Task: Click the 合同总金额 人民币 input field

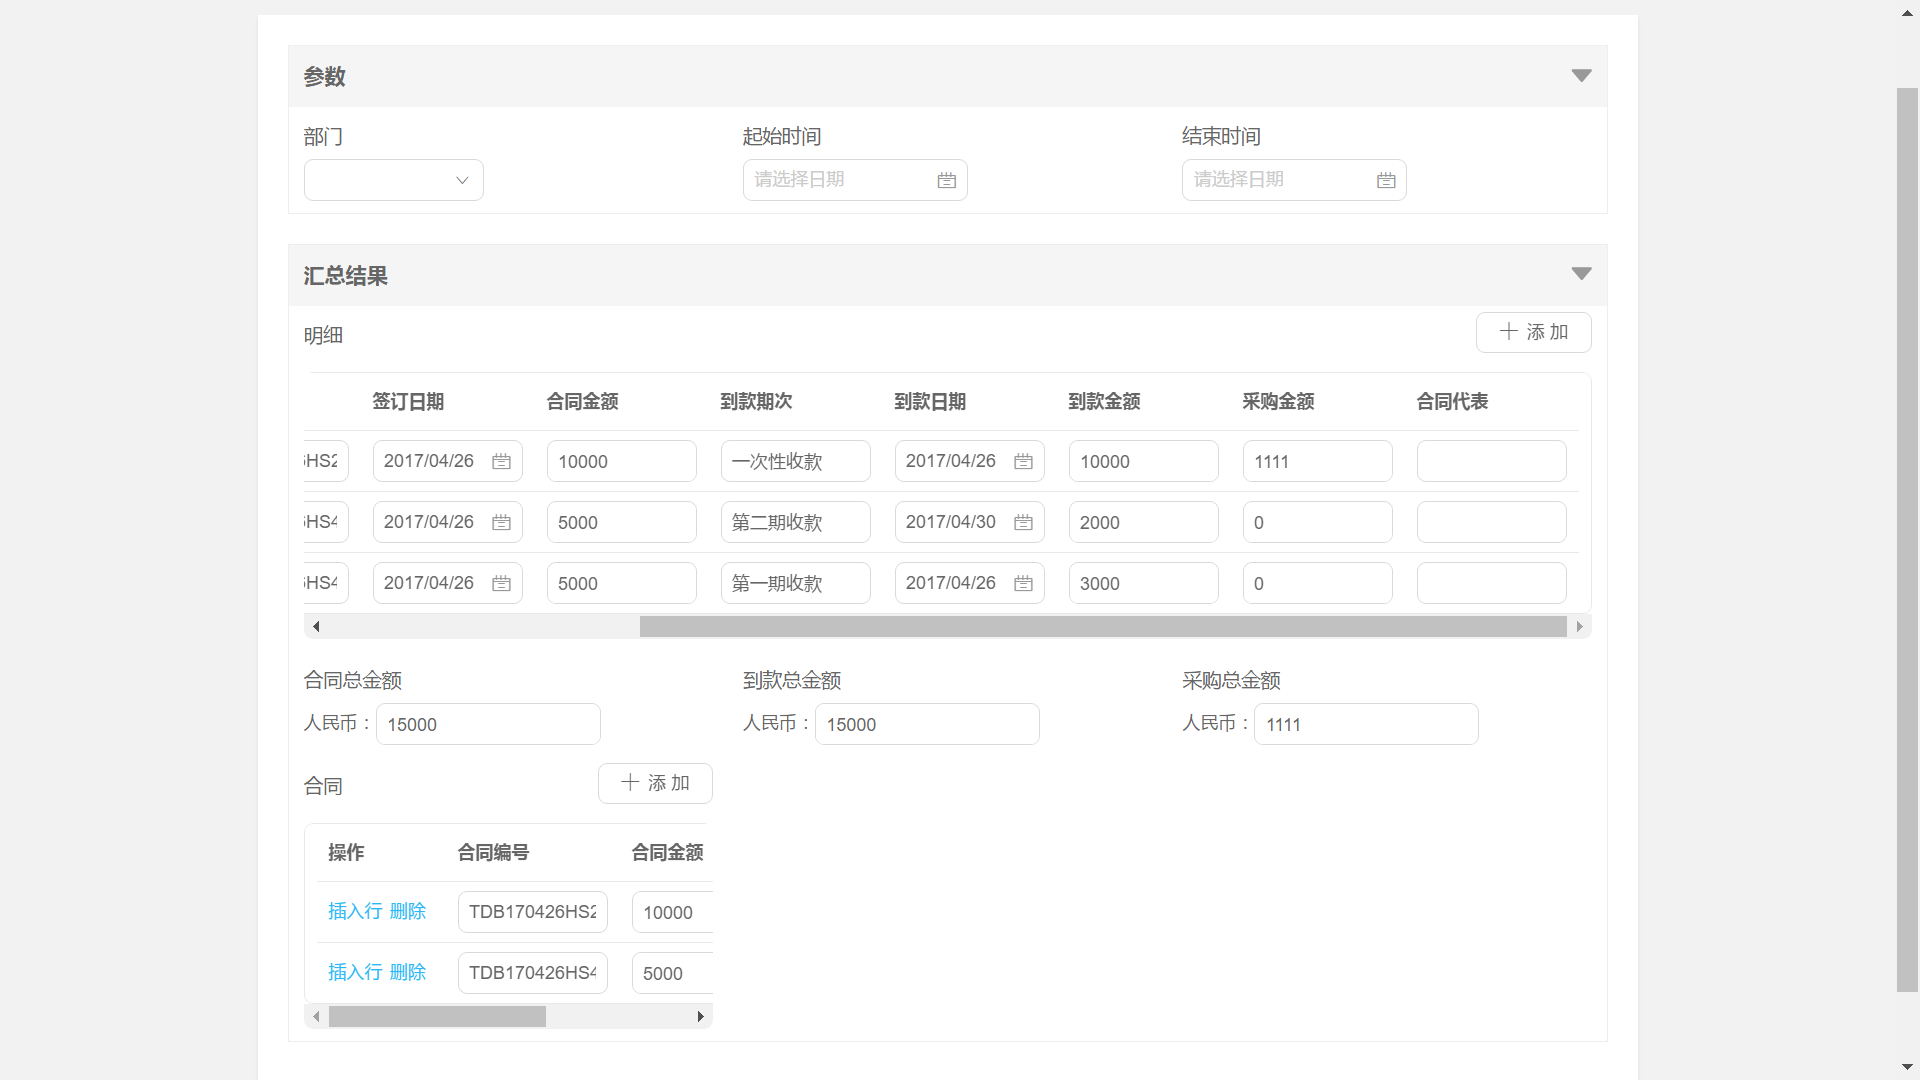Action: click(488, 725)
